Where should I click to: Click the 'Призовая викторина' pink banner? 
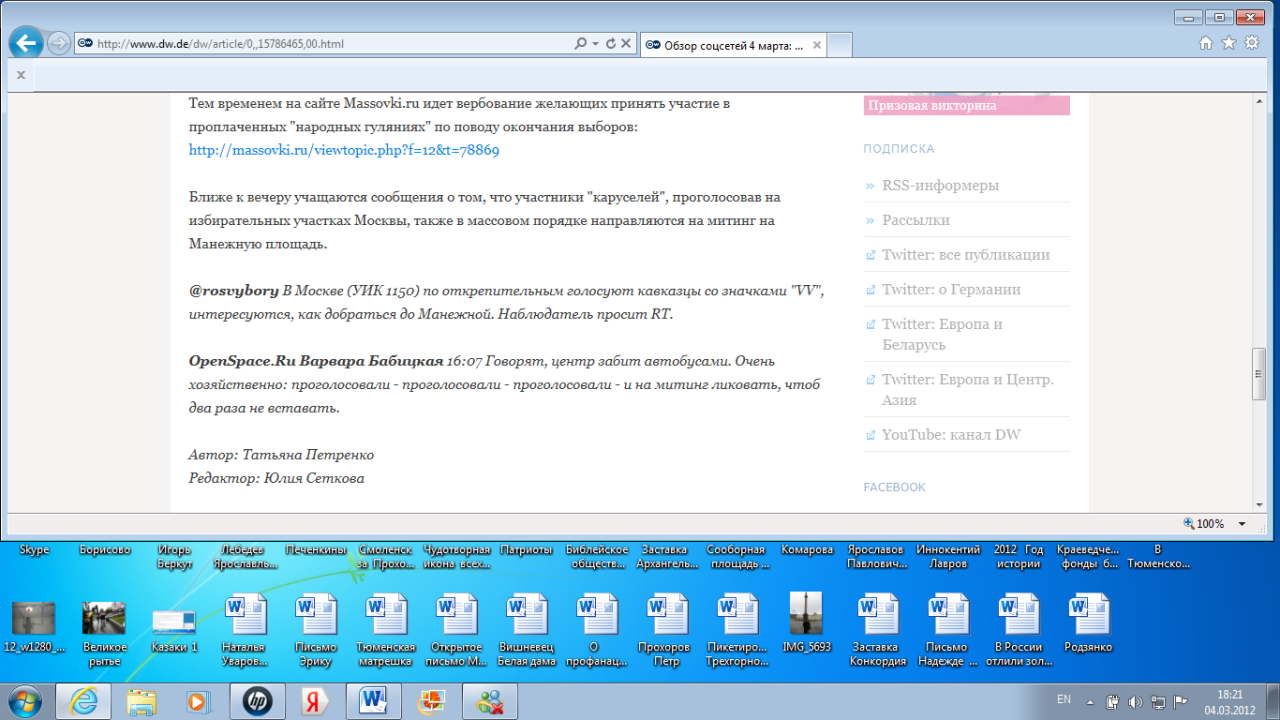[x=967, y=105]
